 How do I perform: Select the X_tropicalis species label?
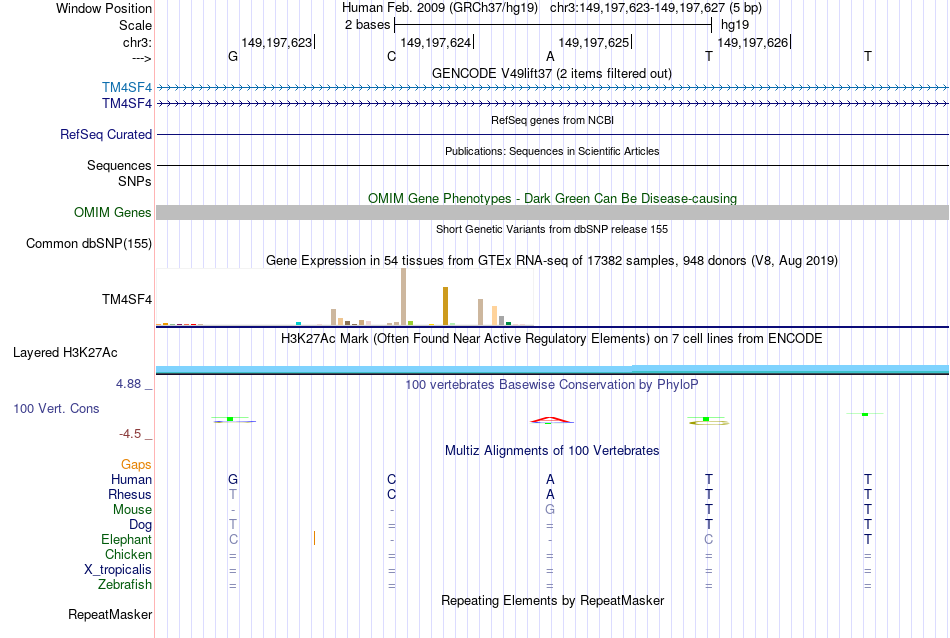(118, 570)
